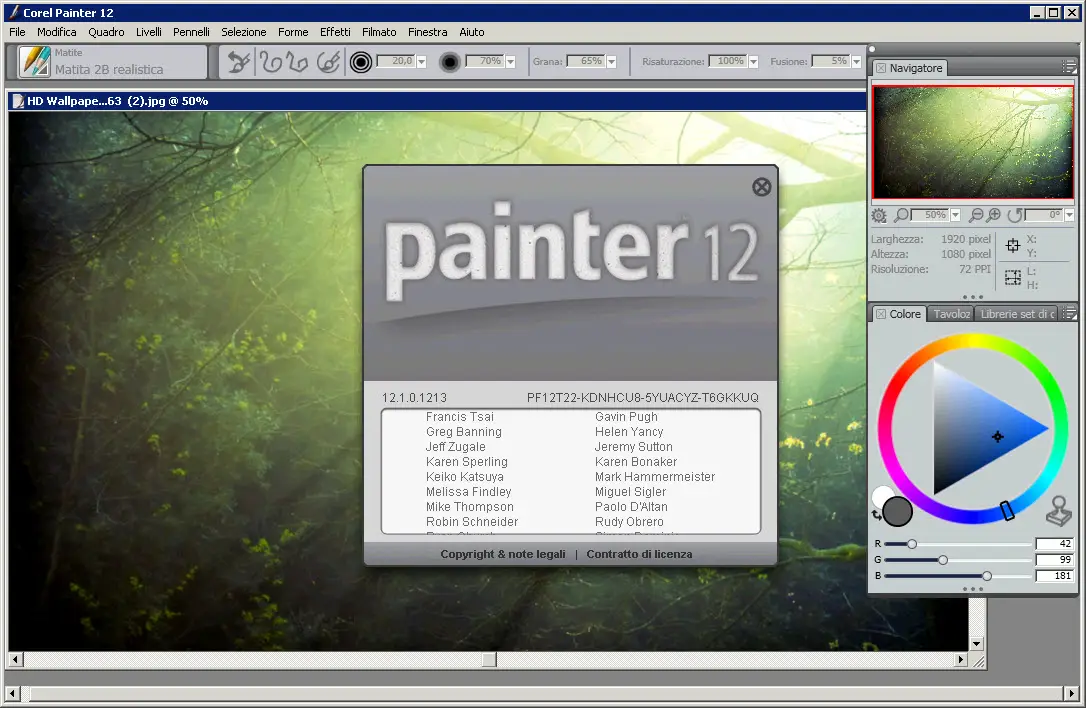Click the canvas corner grip icon
Screen dimensions: 1086x708
click(x=978, y=662)
